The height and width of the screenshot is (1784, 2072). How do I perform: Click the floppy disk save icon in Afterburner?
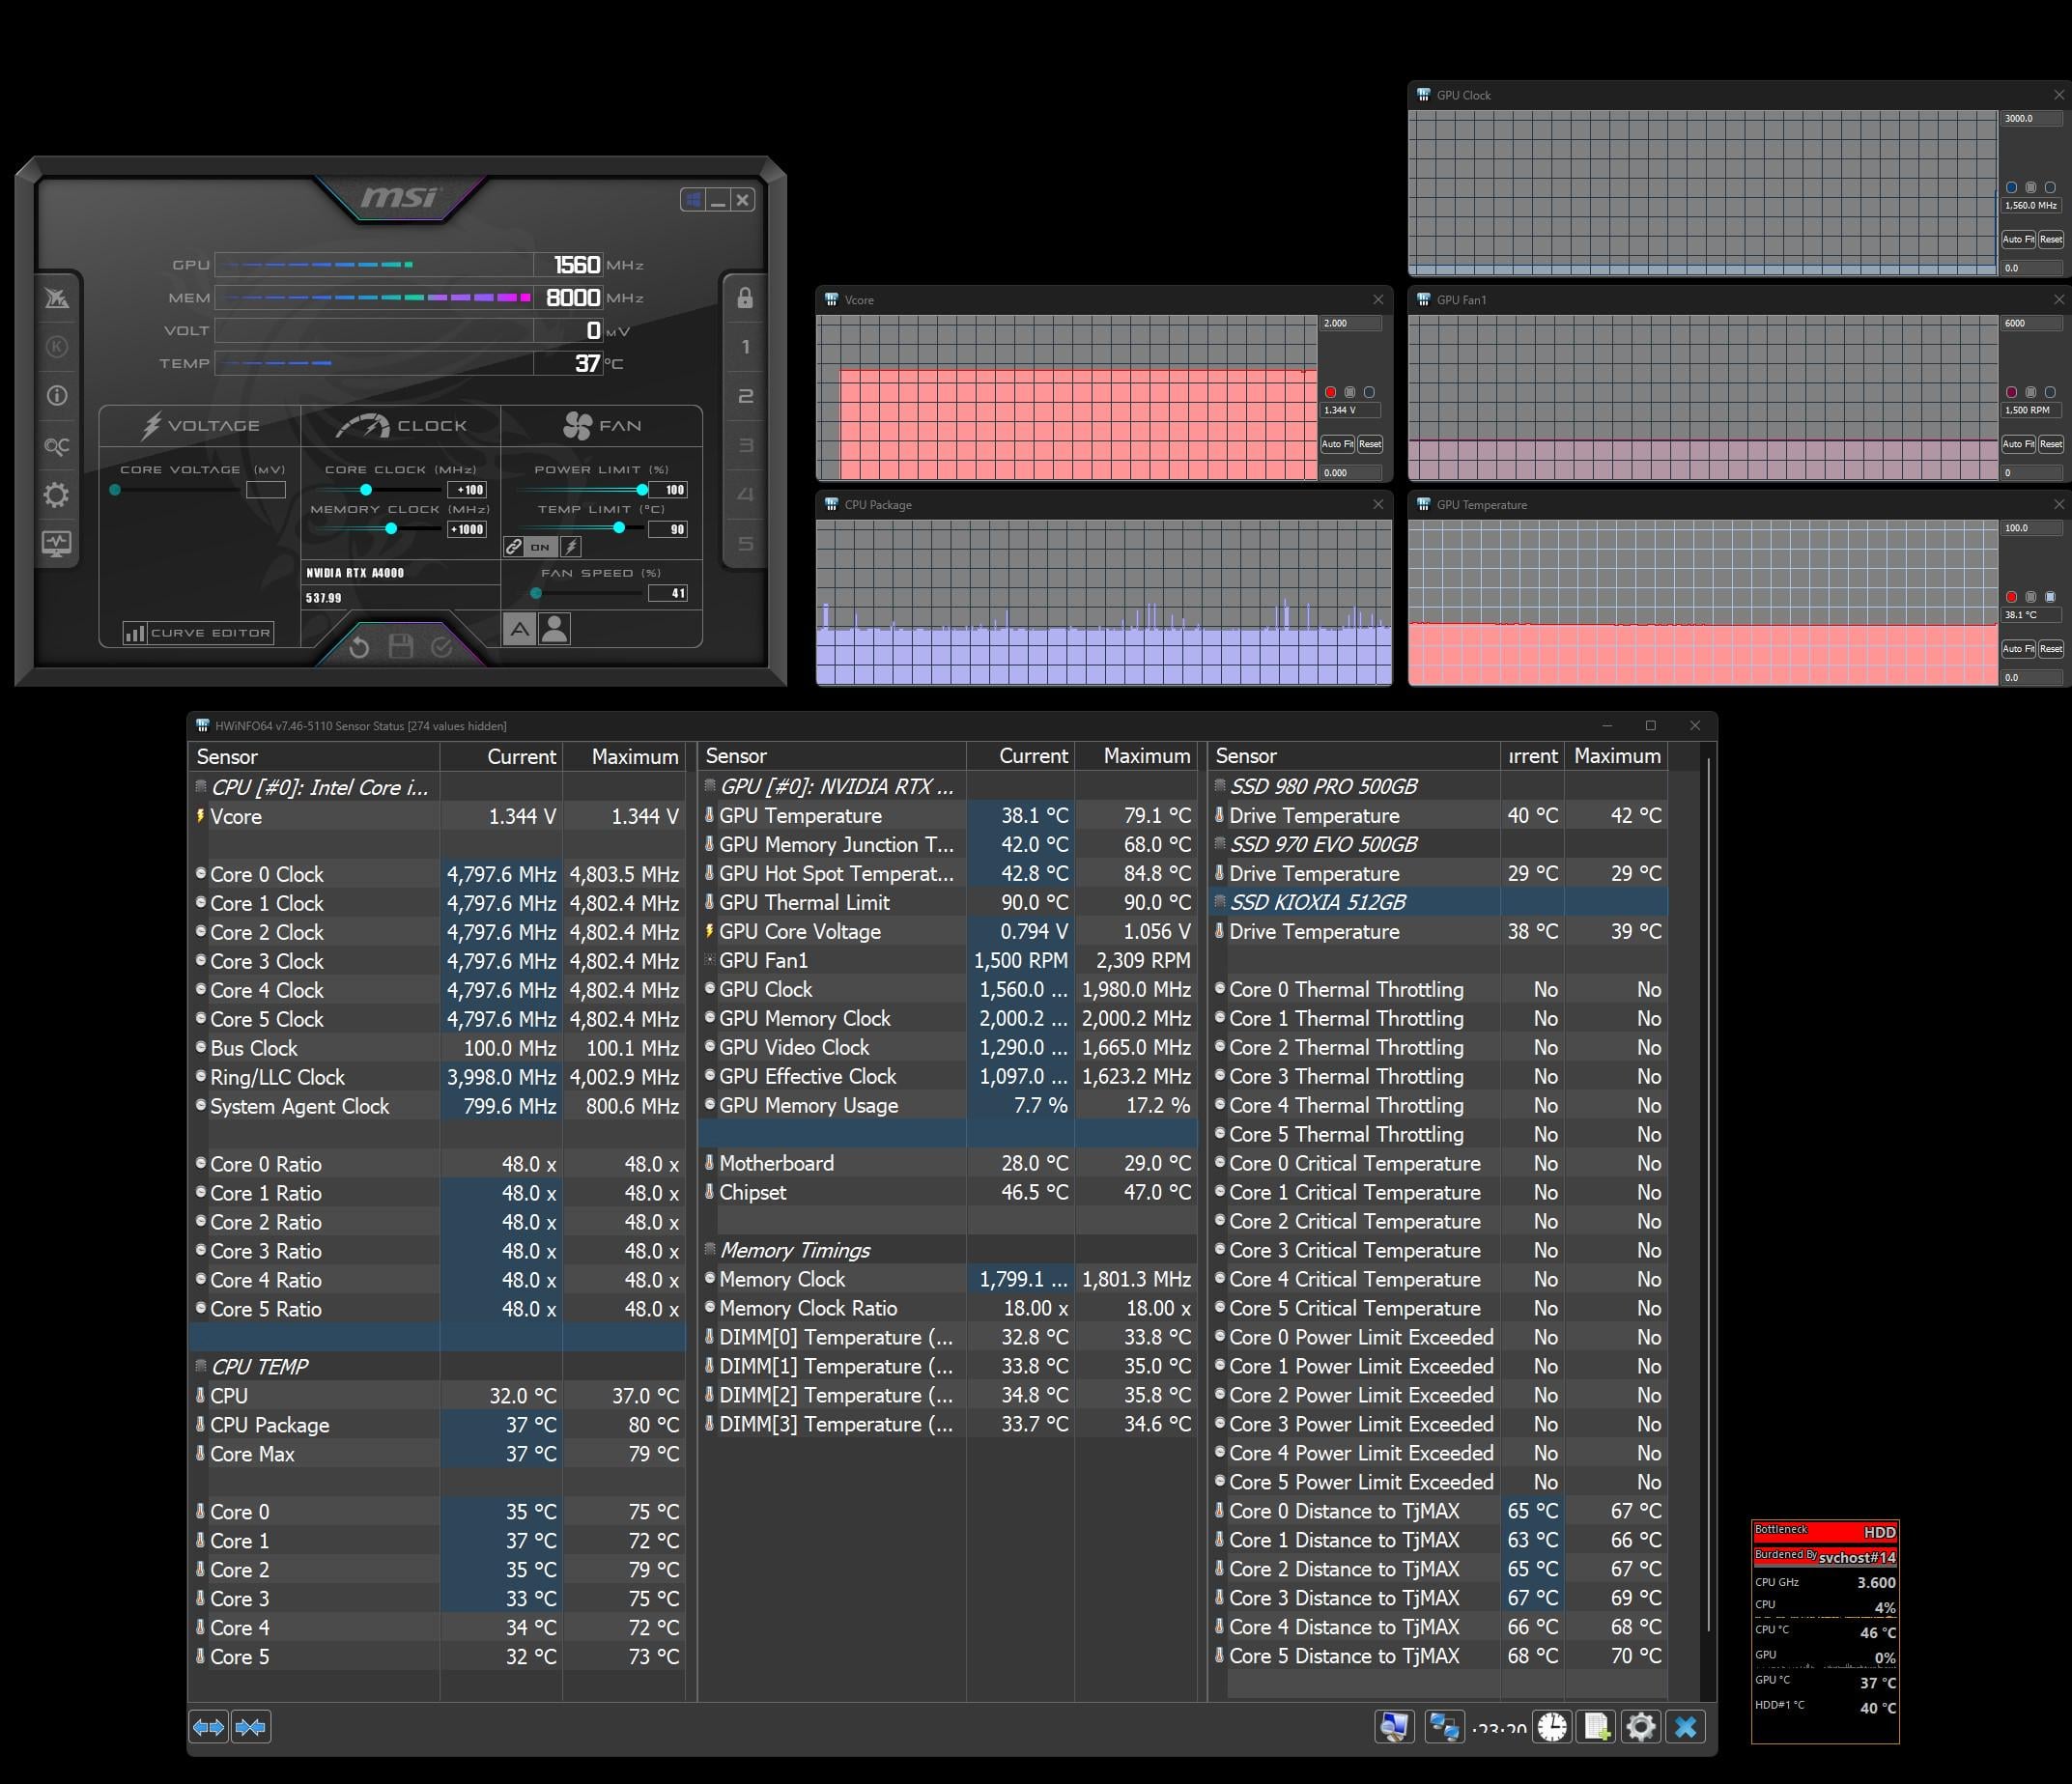click(401, 647)
